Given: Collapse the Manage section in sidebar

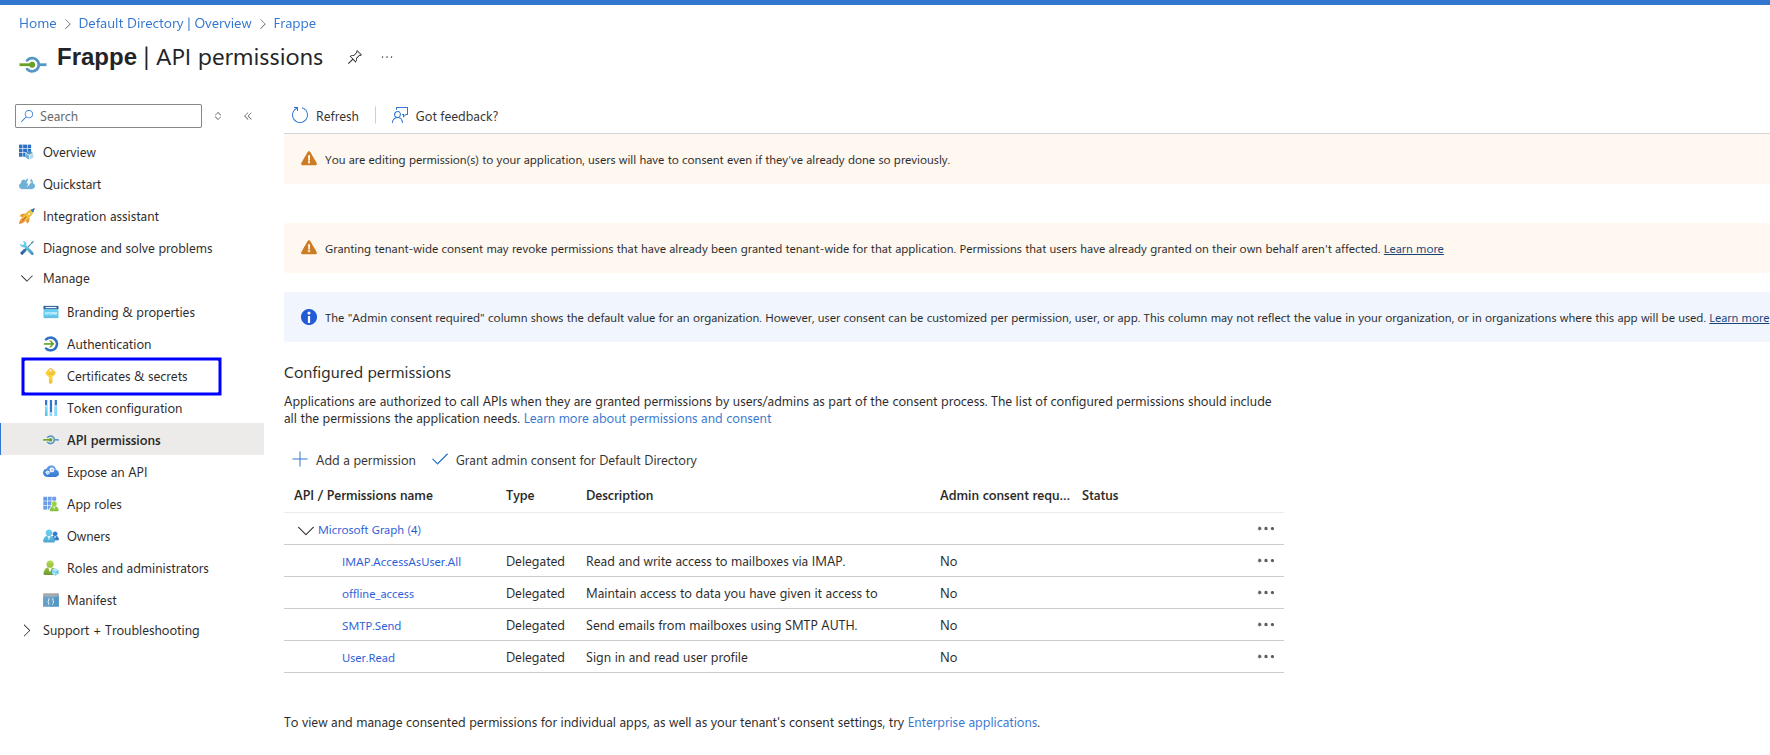Looking at the screenshot, I should click(x=27, y=279).
